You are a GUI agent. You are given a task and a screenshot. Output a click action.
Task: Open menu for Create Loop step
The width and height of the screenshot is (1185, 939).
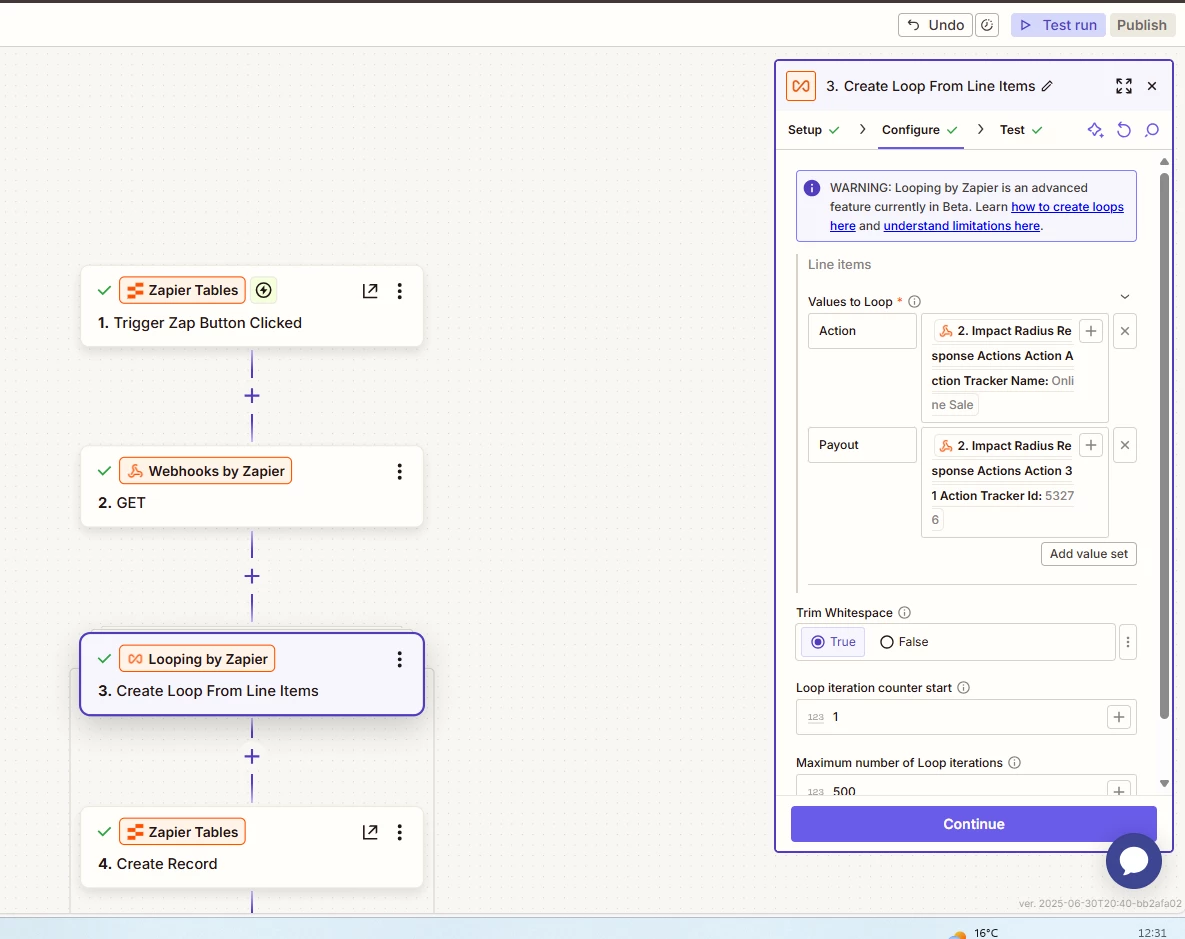pyautogui.click(x=400, y=659)
